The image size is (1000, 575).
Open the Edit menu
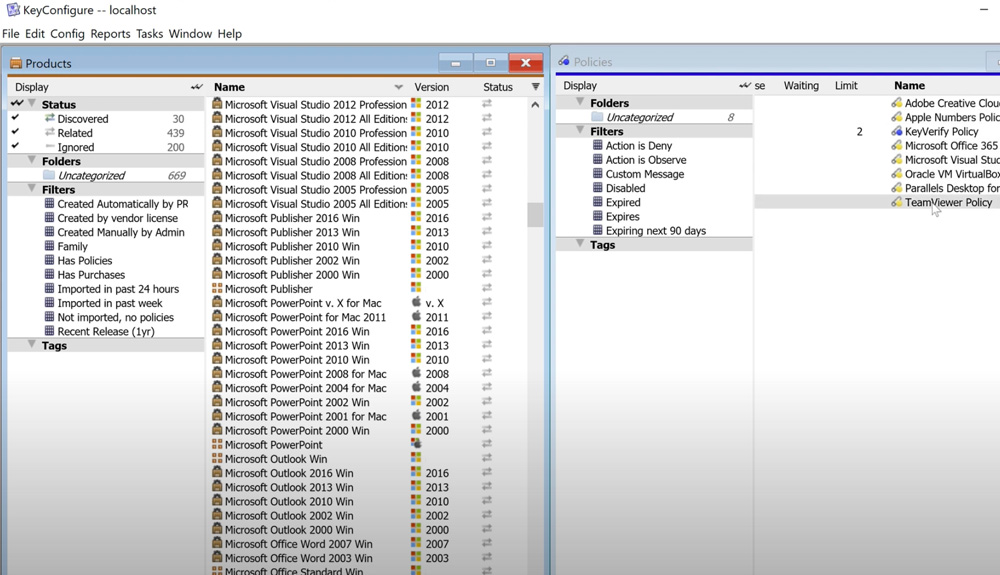[x=34, y=34]
